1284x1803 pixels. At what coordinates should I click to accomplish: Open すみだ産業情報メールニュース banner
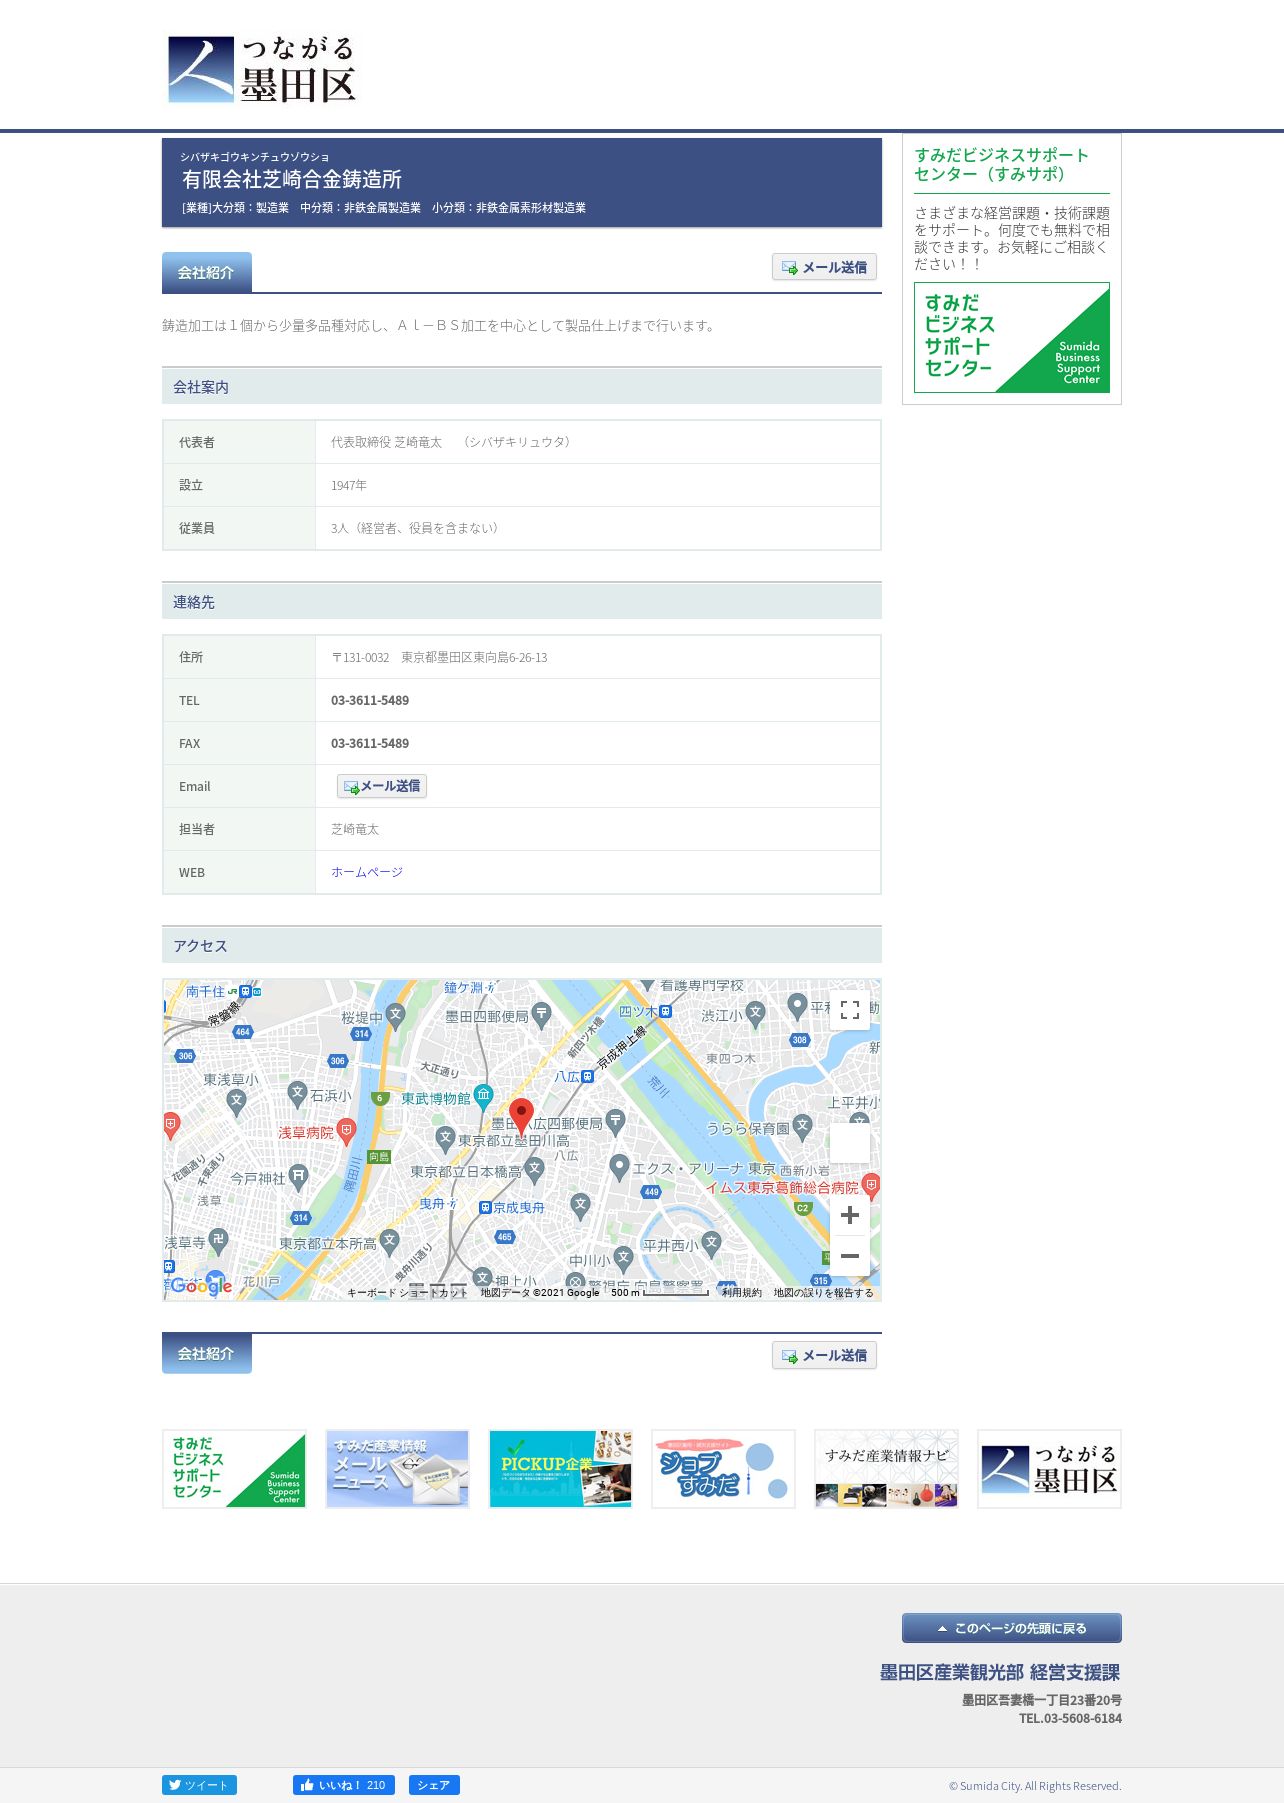(397, 1468)
